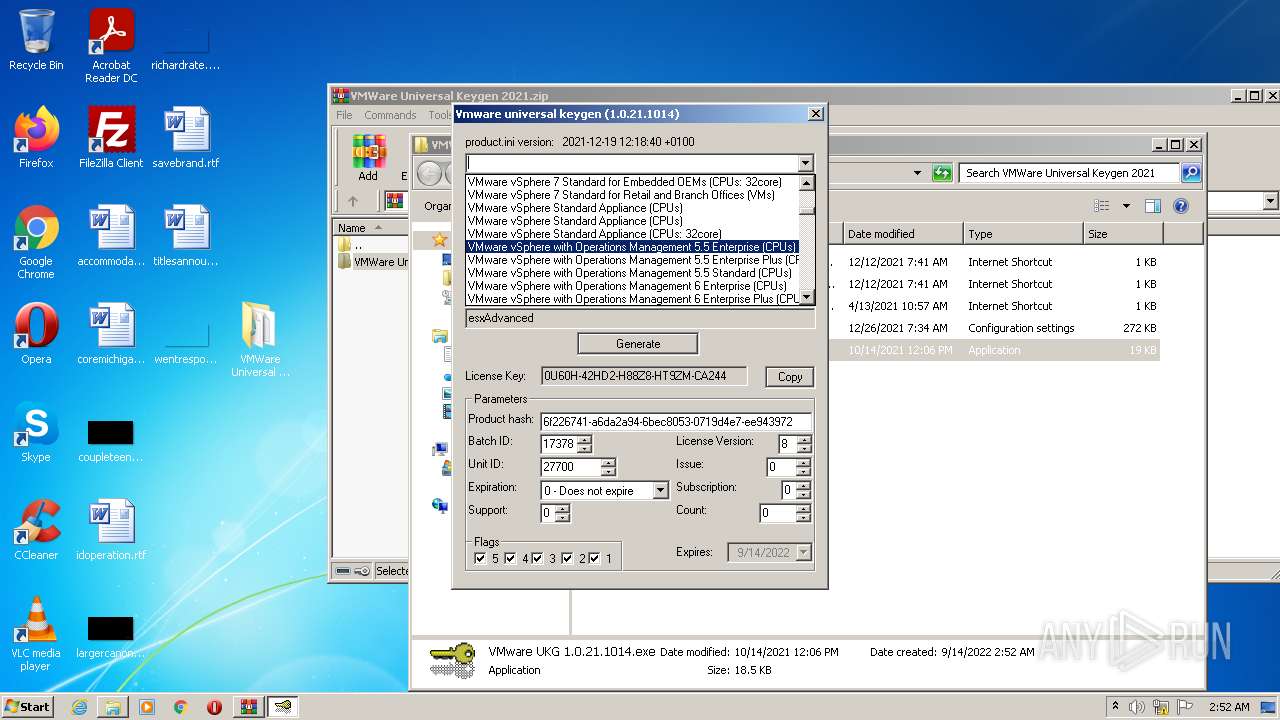Image resolution: width=1280 pixels, height=720 pixels.
Task: Click Explorer search box
Action: 1069,173
